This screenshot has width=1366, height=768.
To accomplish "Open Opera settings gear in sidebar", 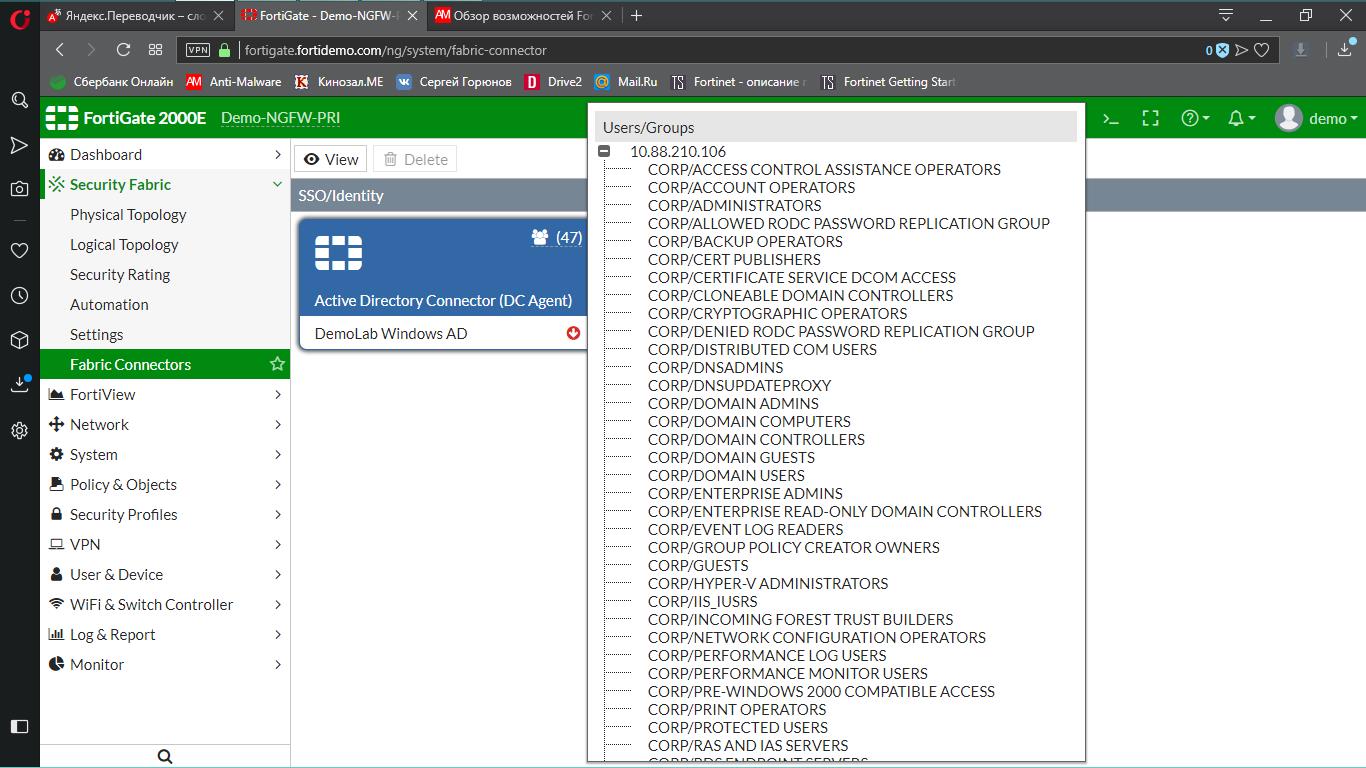I will pyautogui.click(x=19, y=430).
